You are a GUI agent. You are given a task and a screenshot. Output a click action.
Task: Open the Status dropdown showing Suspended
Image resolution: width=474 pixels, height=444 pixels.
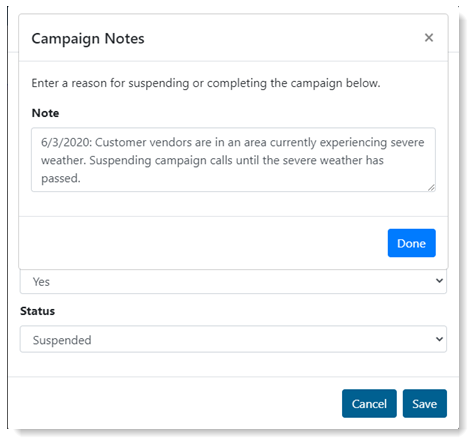(233, 339)
